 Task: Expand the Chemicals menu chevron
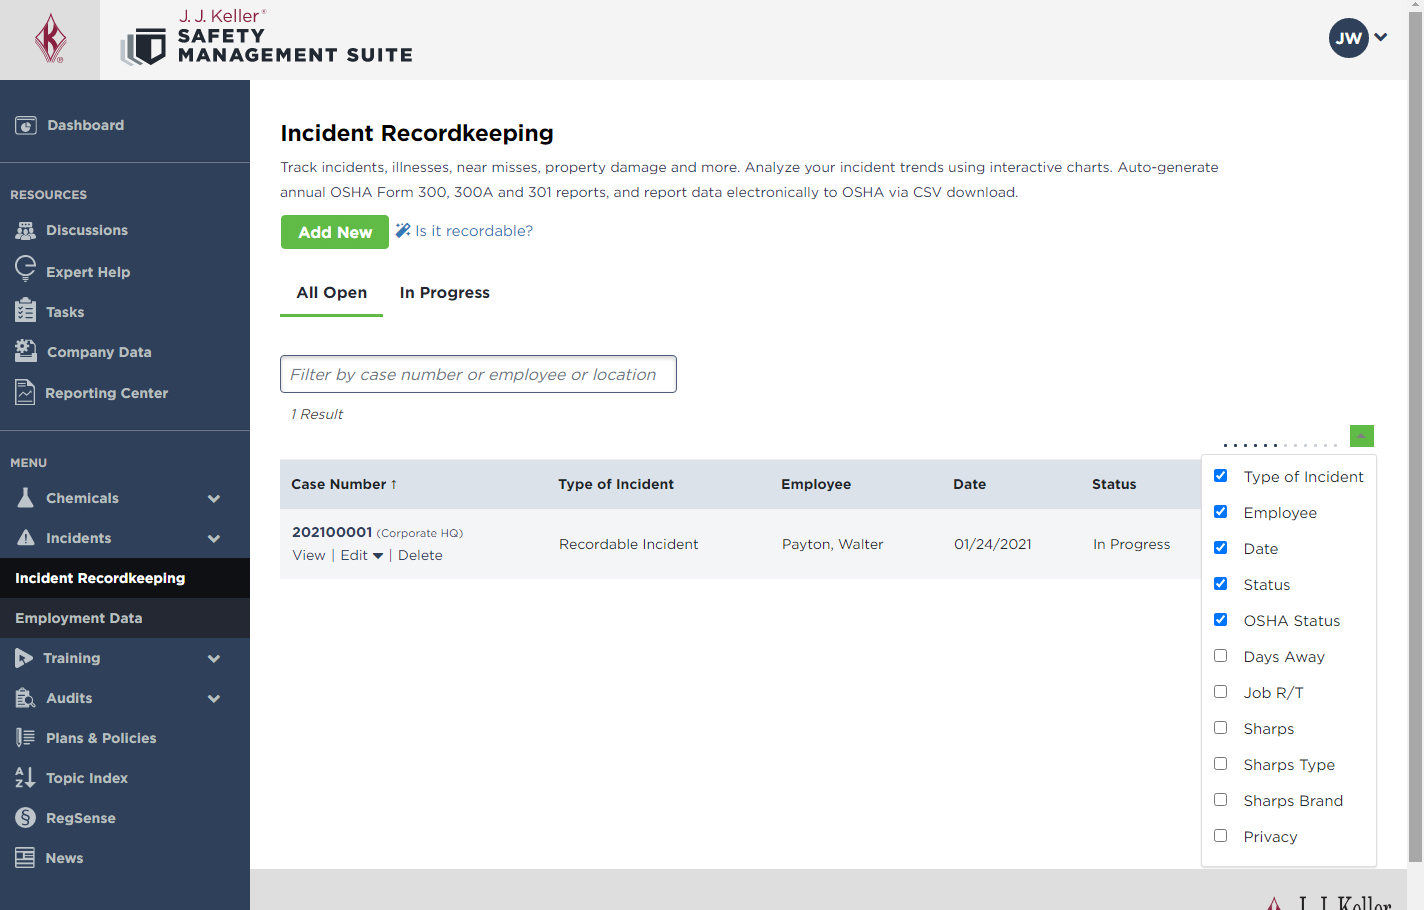coord(214,498)
